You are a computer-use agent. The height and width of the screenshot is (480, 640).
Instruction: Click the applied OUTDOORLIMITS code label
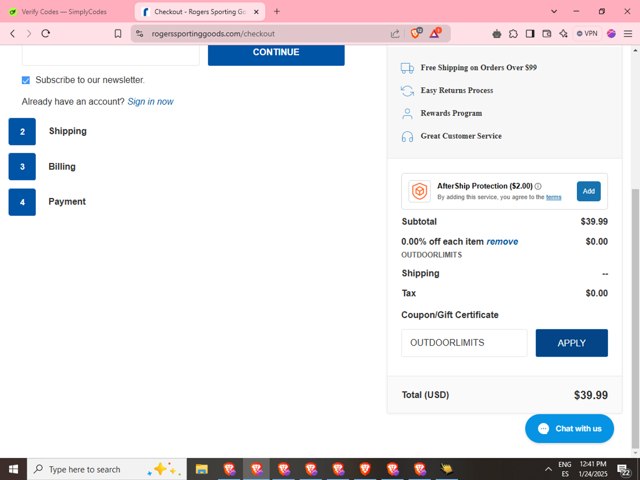click(431, 255)
